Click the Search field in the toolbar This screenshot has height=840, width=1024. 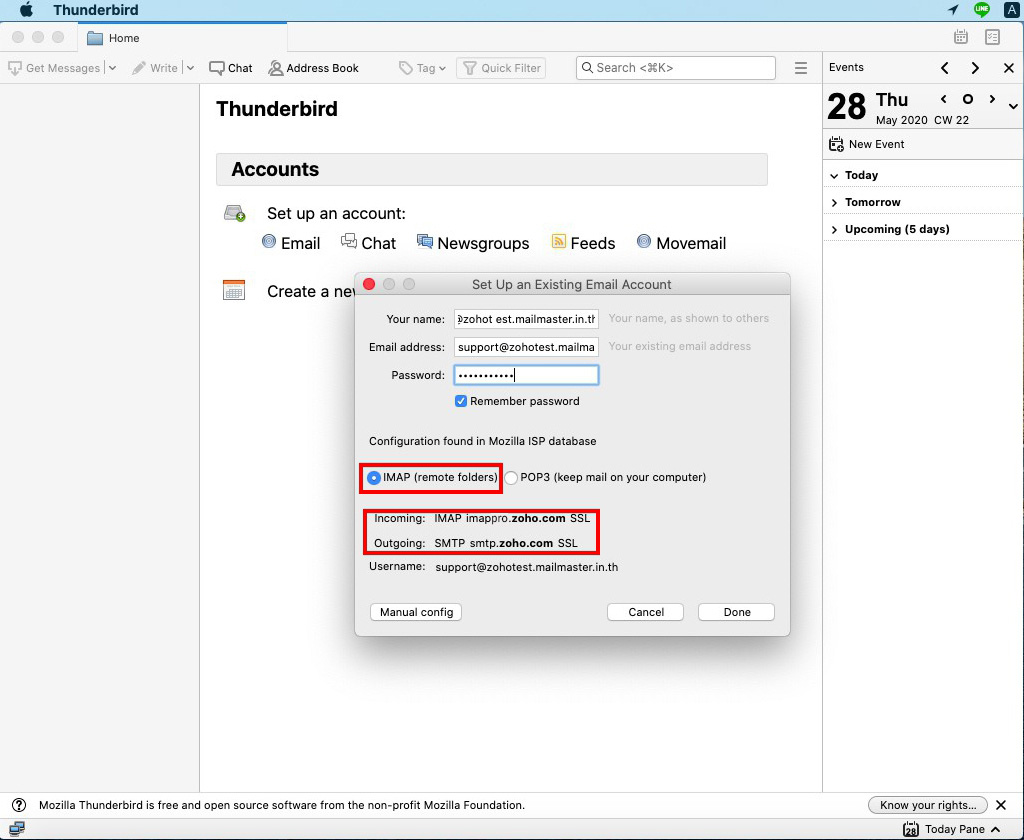pos(675,68)
